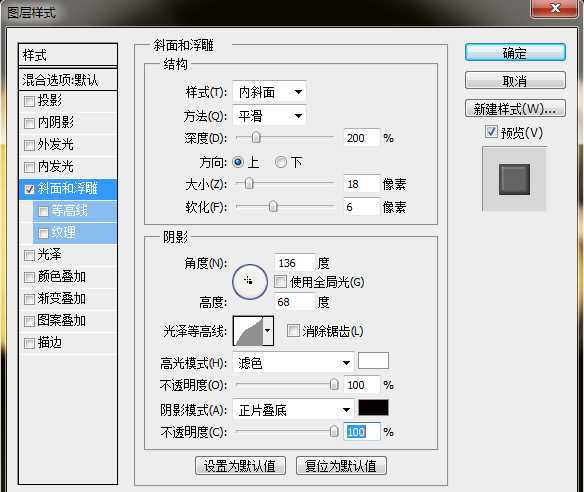Image resolution: width=584 pixels, height=492 pixels.
Task: Select 混合选项:默认 entry
Action: click(x=68, y=80)
